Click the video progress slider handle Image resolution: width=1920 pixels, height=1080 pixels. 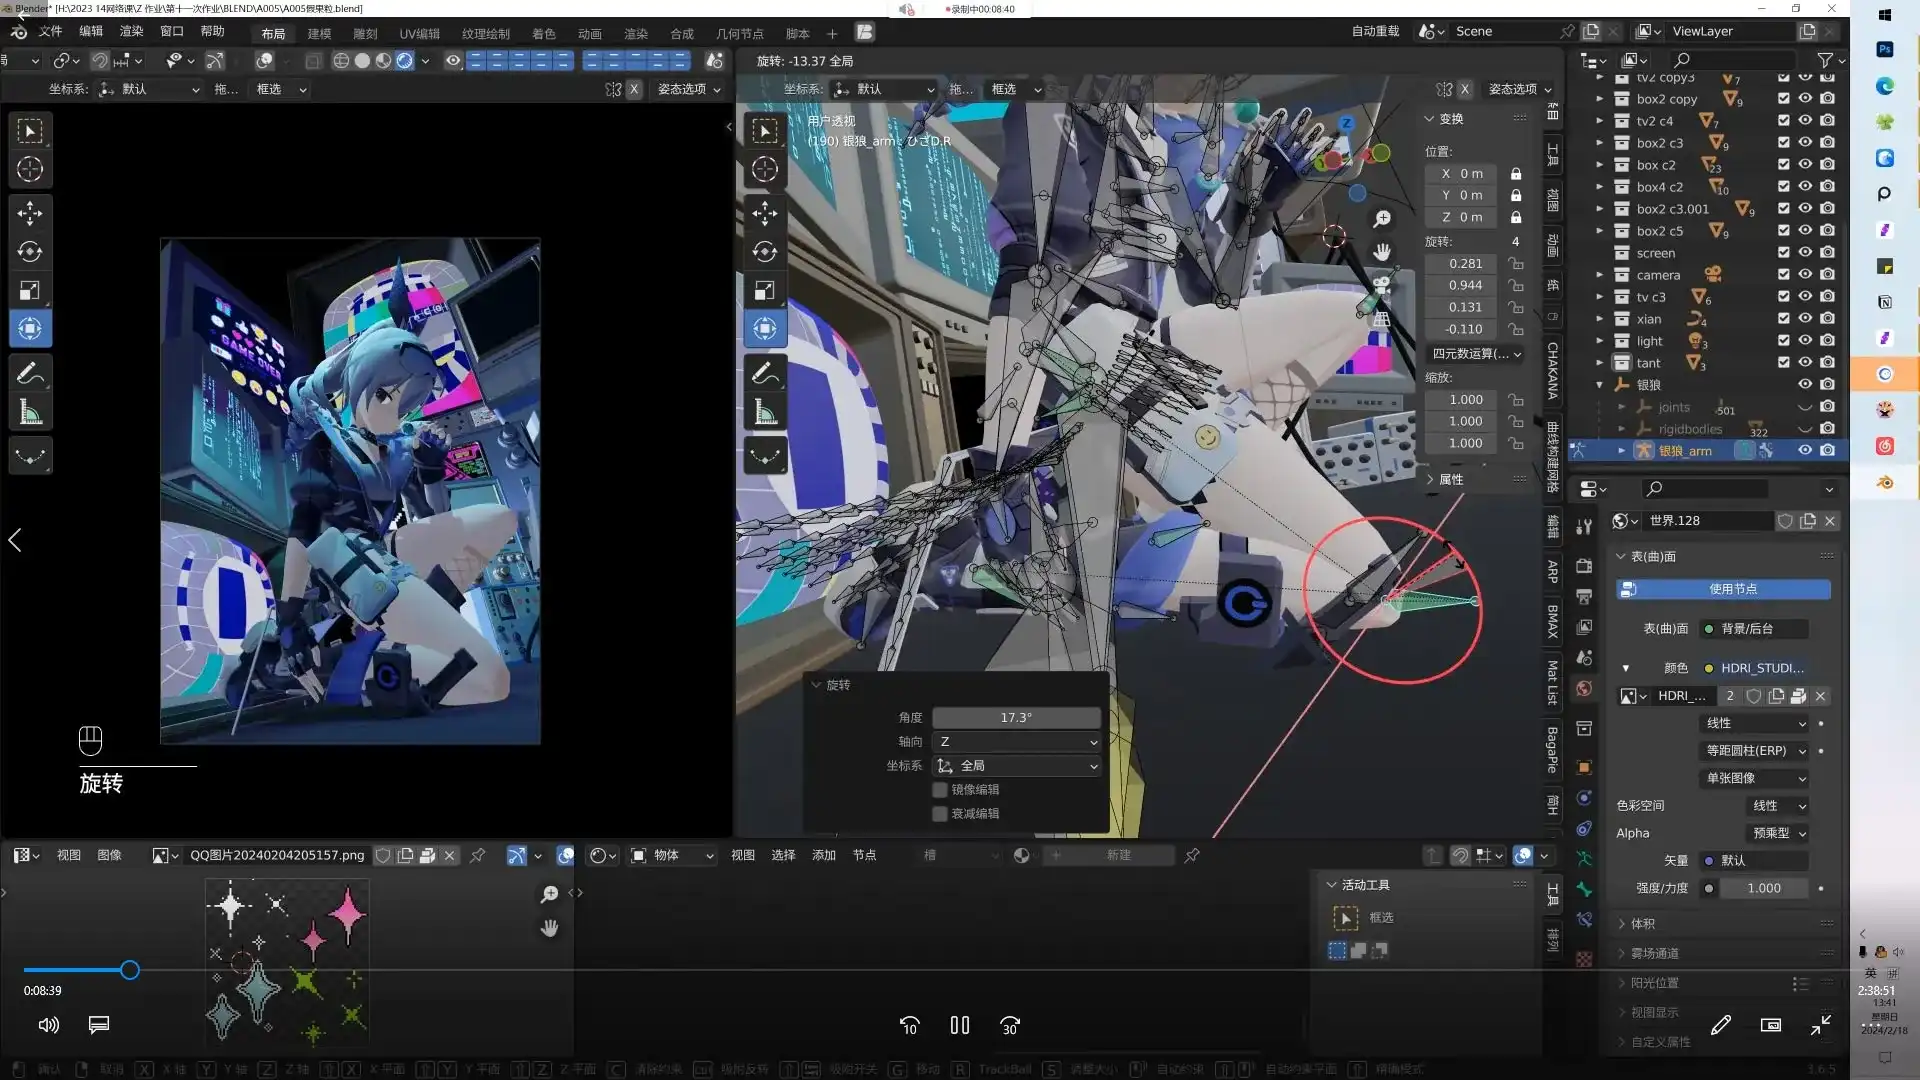tap(129, 970)
